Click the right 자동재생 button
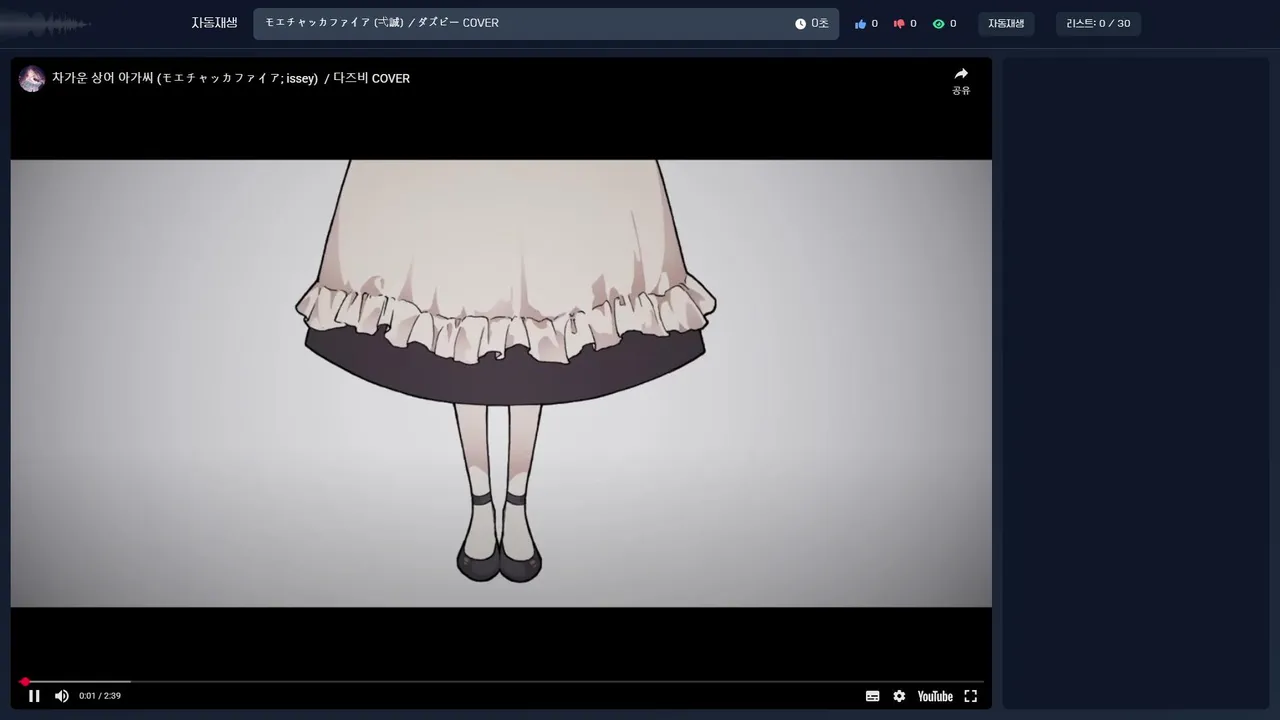This screenshot has height=720, width=1280. (x=1006, y=24)
